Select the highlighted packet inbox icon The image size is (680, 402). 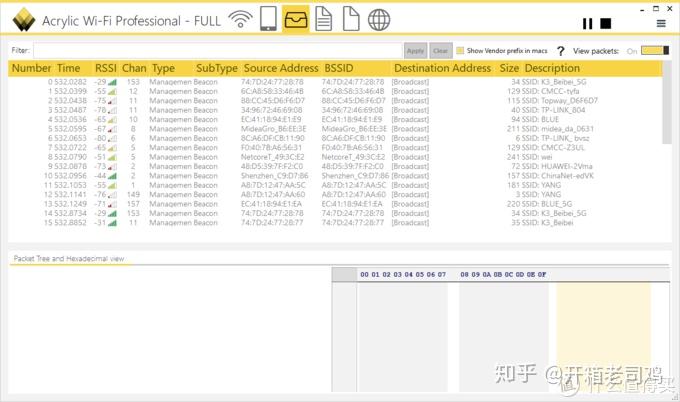pos(296,19)
